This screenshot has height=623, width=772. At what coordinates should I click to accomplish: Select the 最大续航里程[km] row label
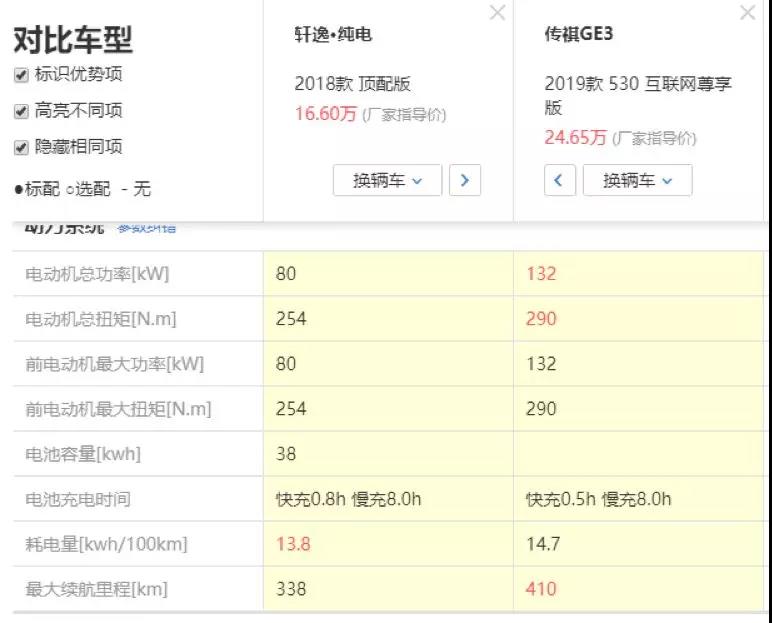96,589
